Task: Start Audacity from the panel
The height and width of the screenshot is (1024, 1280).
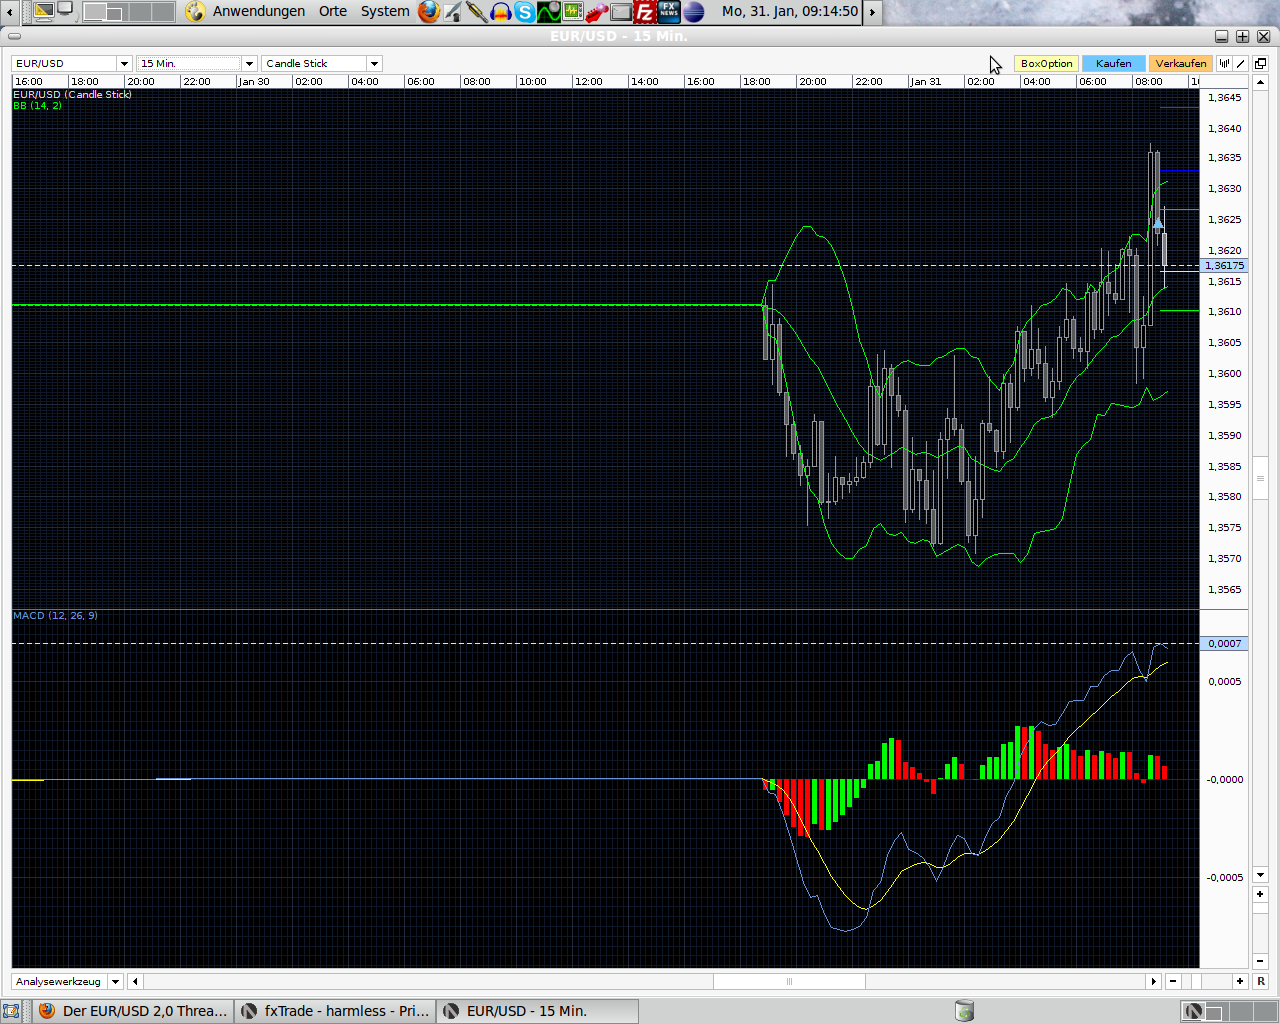Action: 499,12
